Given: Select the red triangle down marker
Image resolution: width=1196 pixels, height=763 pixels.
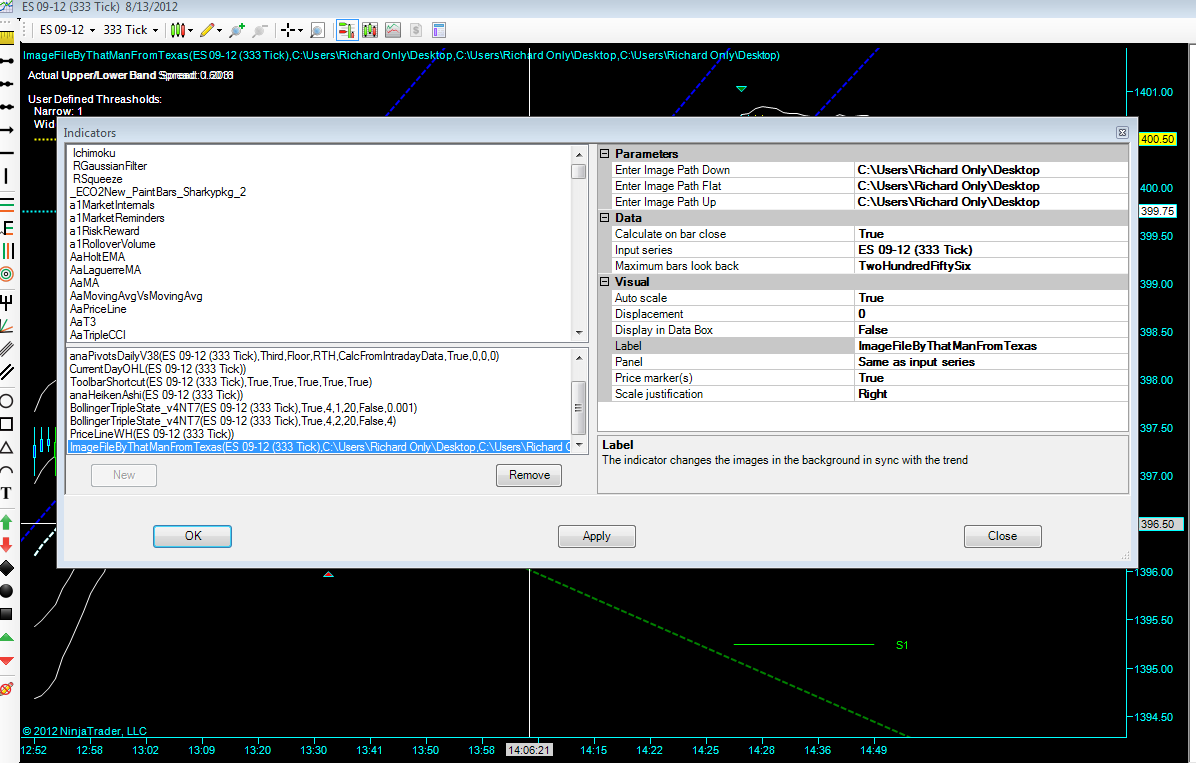Looking at the screenshot, I should pyautogui.click(x=7, y=661).
